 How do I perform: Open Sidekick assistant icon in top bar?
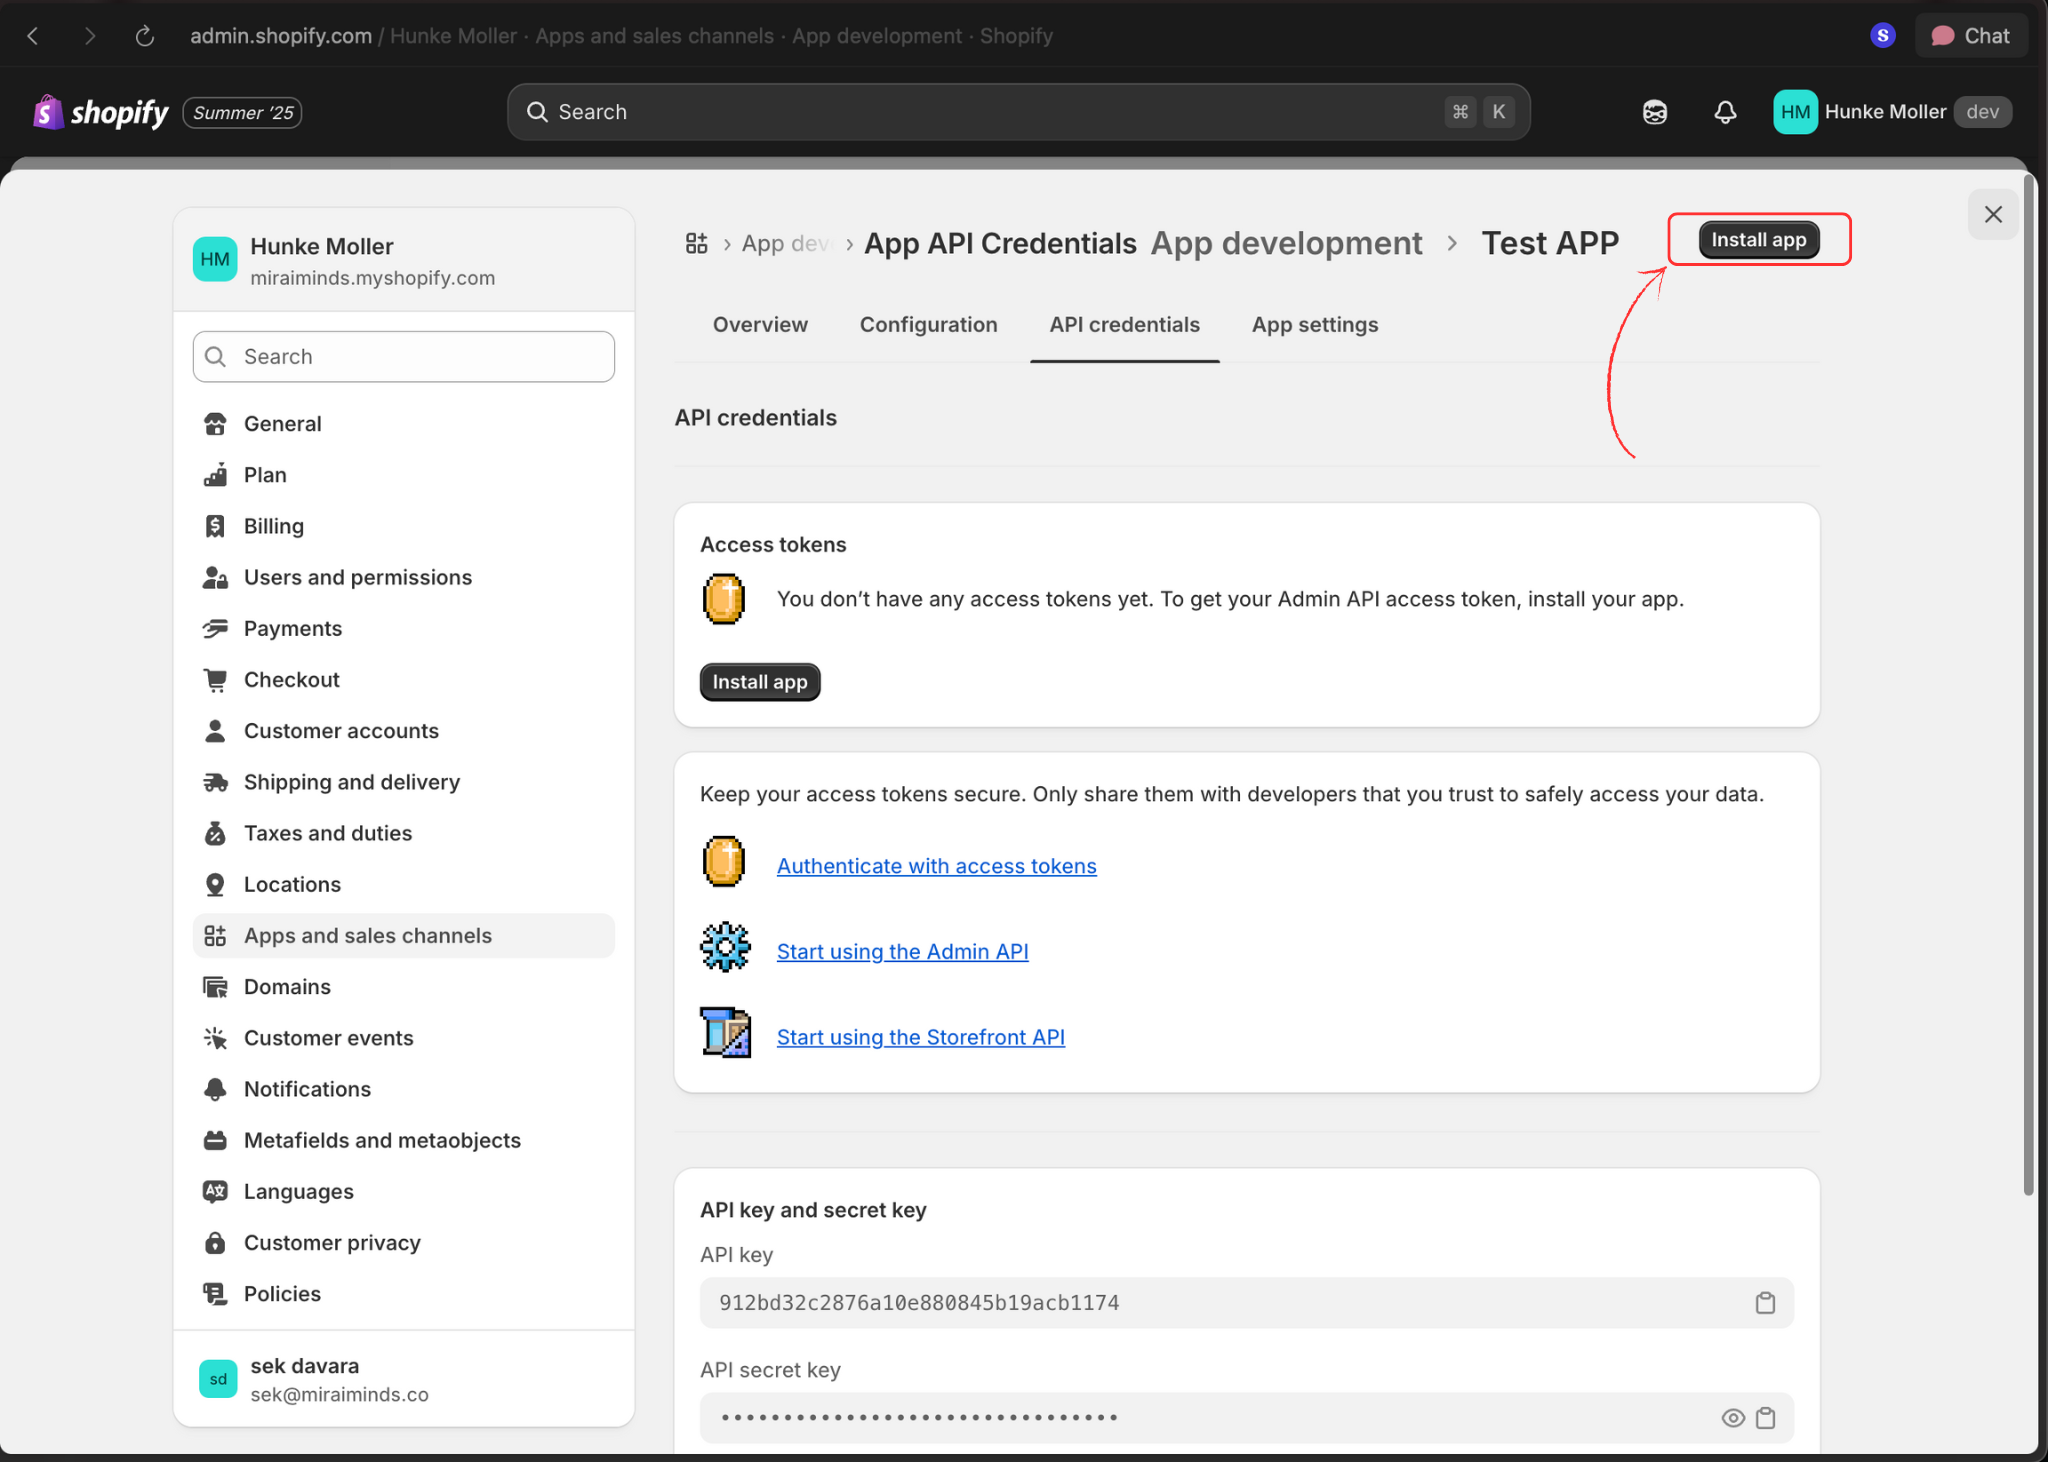click(x=1655, y=112)
